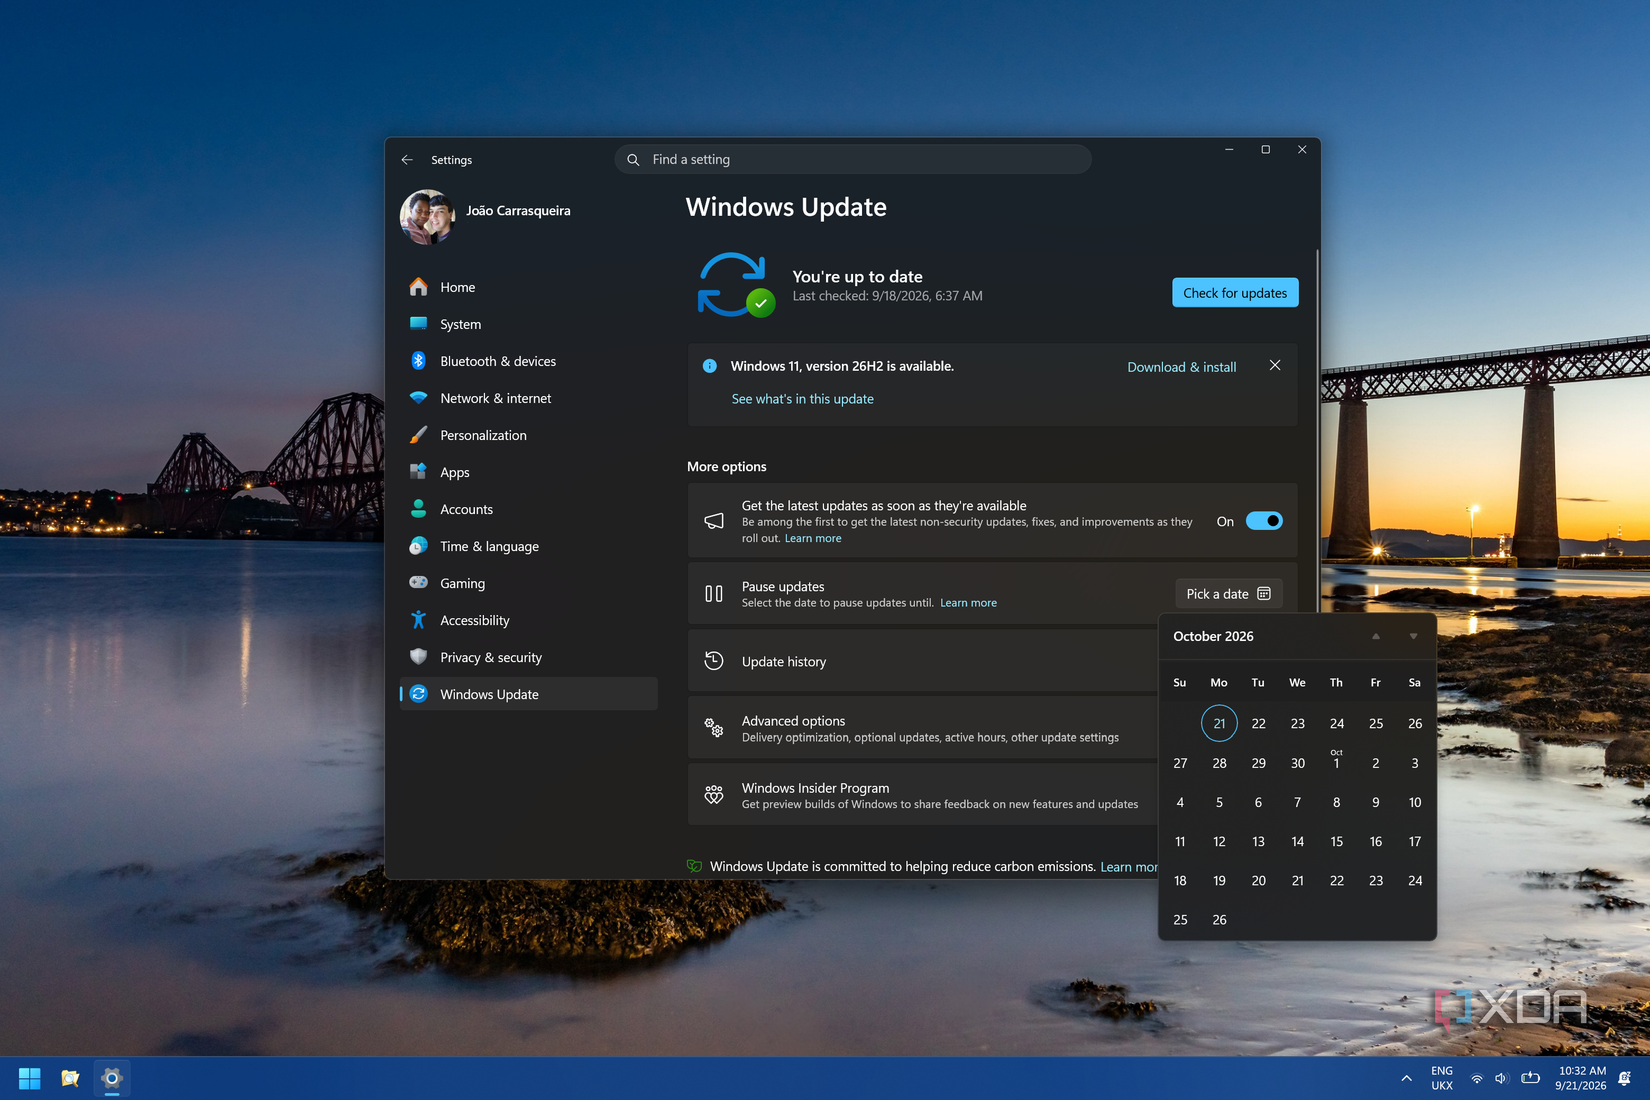Select October 1 in calendar
The height and width of the screenshot is (1100, 1650).
click(x=1336, y=762)
